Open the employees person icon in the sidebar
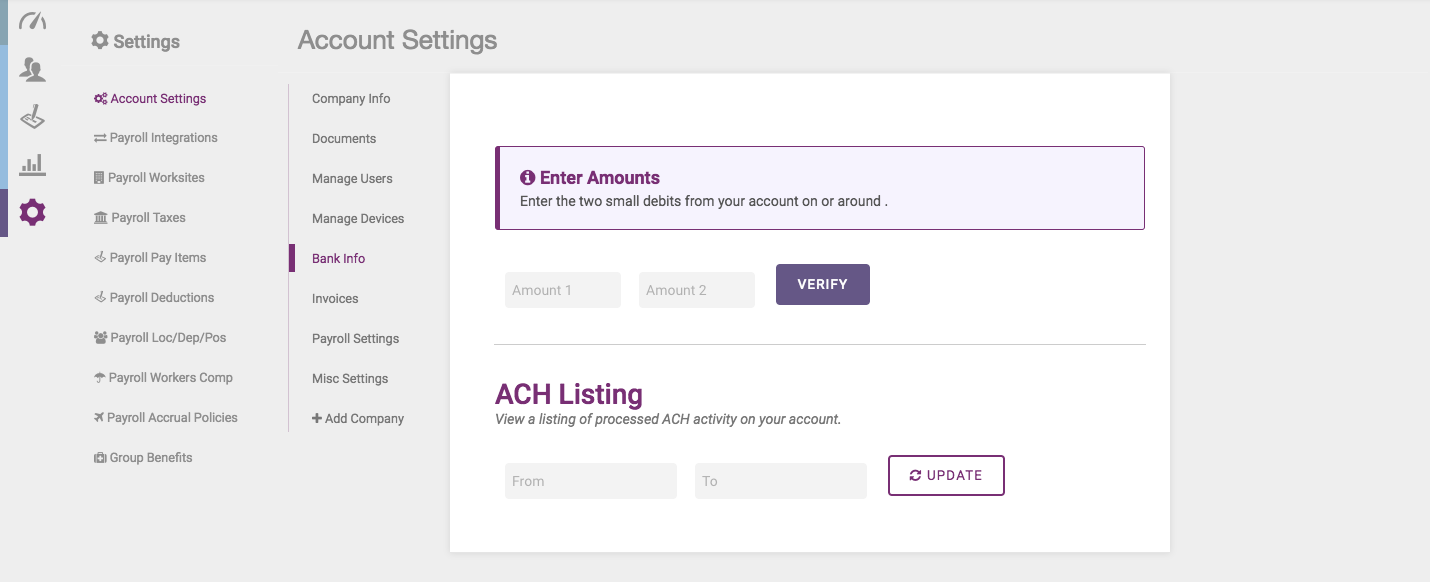Screen dimensions: 1430x582 point(33,70)
